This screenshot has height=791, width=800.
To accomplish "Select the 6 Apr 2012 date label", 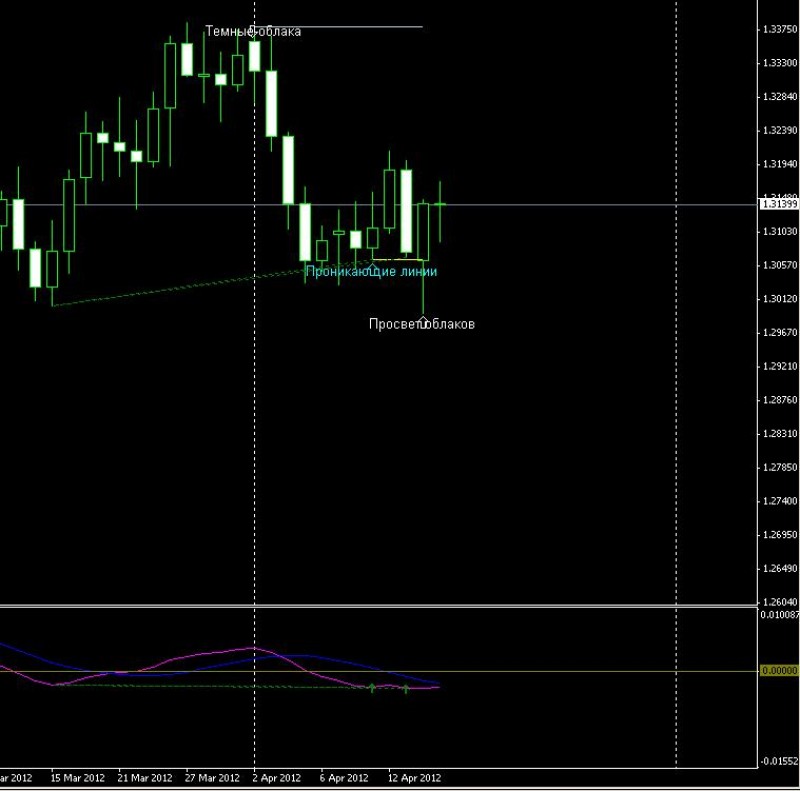I will click(344, 777).
